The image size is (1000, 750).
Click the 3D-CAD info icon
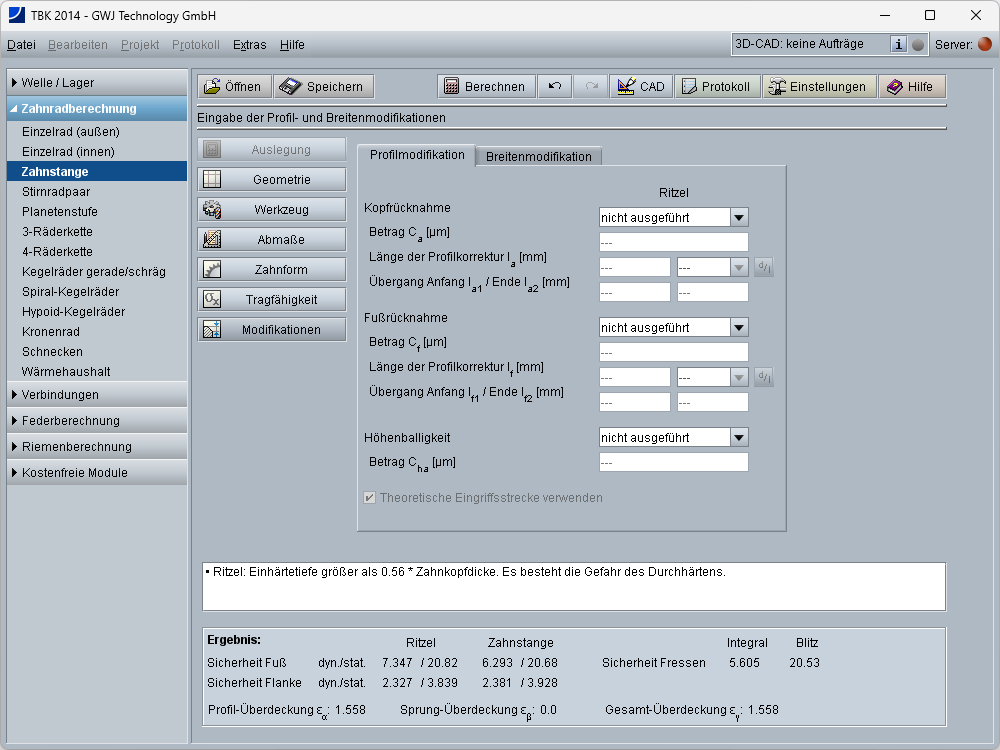click(x=898, y=44)
